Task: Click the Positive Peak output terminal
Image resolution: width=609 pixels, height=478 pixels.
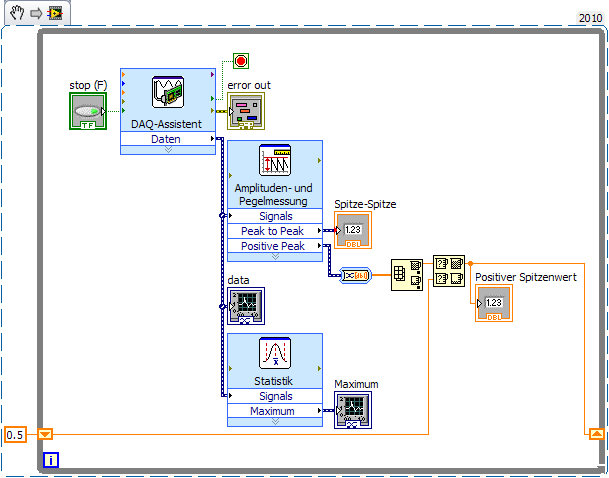Action: pos(275,246)
